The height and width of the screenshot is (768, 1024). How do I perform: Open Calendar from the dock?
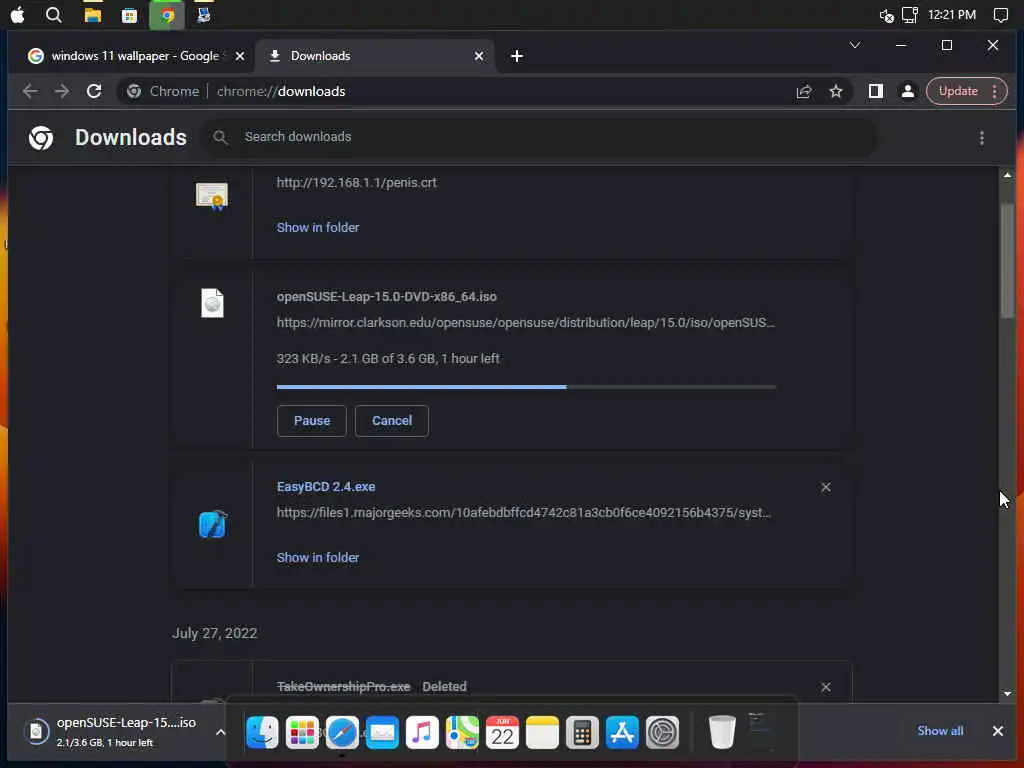[x=502, y=732]
